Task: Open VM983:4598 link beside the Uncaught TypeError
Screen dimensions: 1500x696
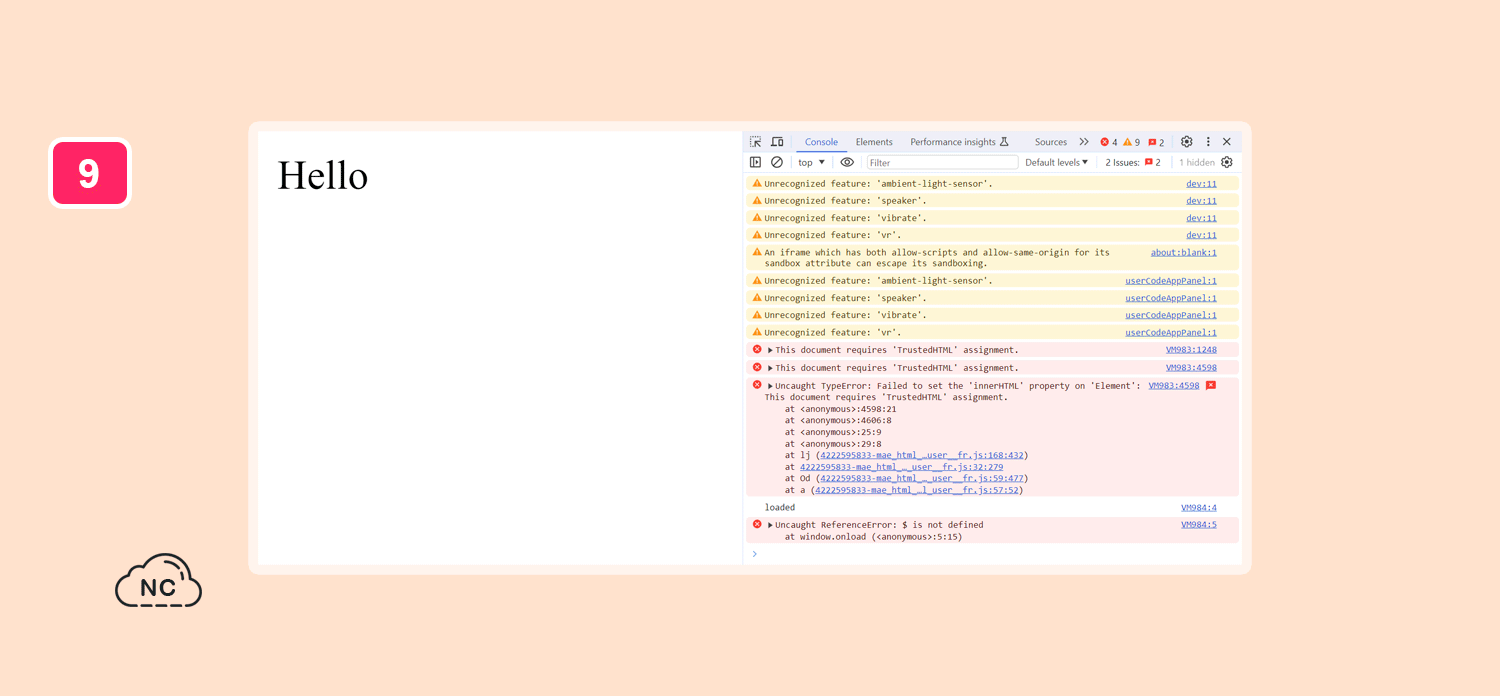Action: (x=1174, y=386)
